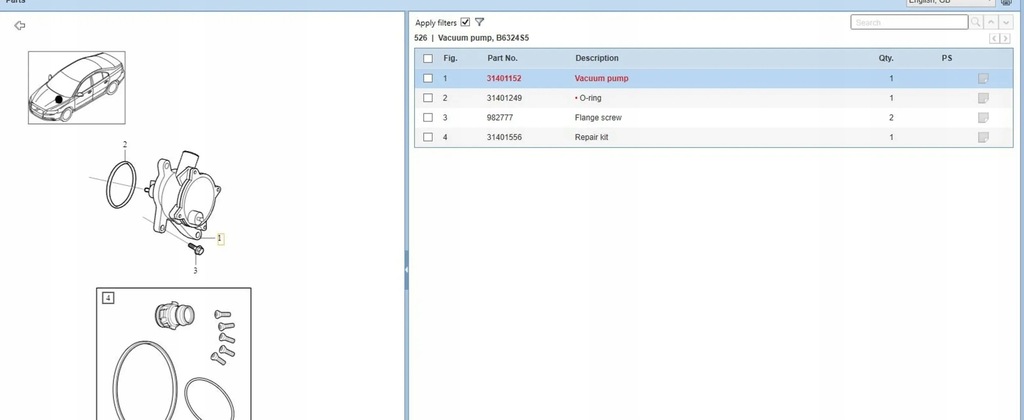Check the Flange screw row checkbox
Image resolution: width=1024 pixels, height=420 pixels.
428,118
